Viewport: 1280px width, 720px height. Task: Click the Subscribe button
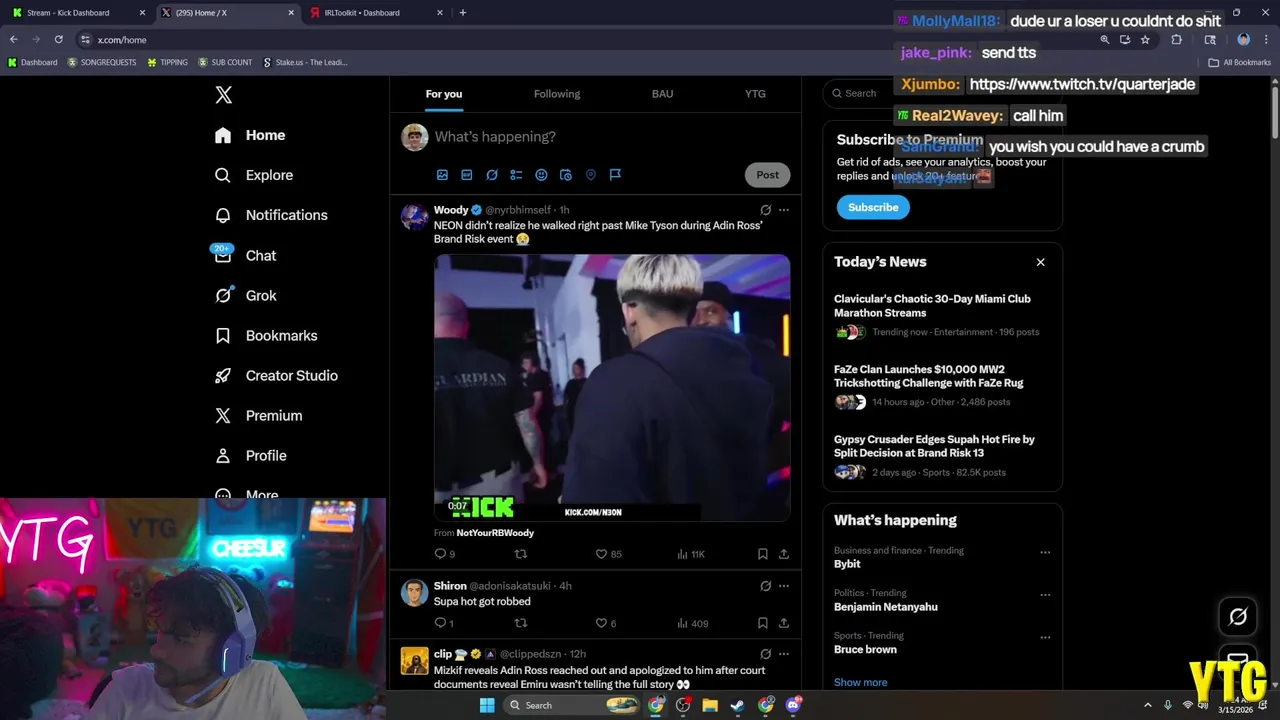[873, 207]
